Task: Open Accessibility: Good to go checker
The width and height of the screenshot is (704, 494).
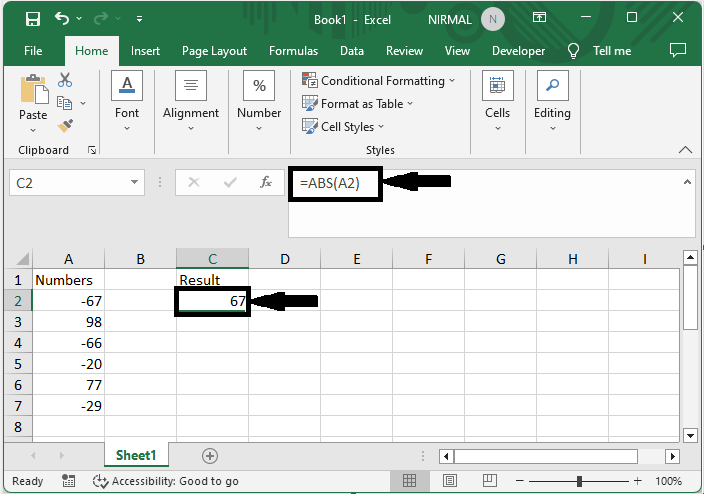Action: tap(165, 481)
